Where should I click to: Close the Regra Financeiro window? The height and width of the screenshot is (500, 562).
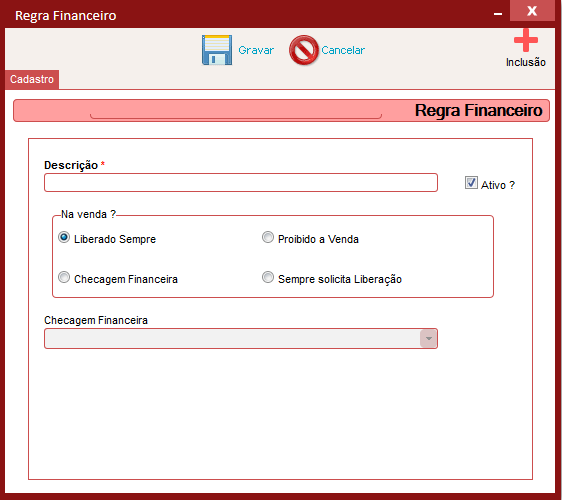(532, 11)
